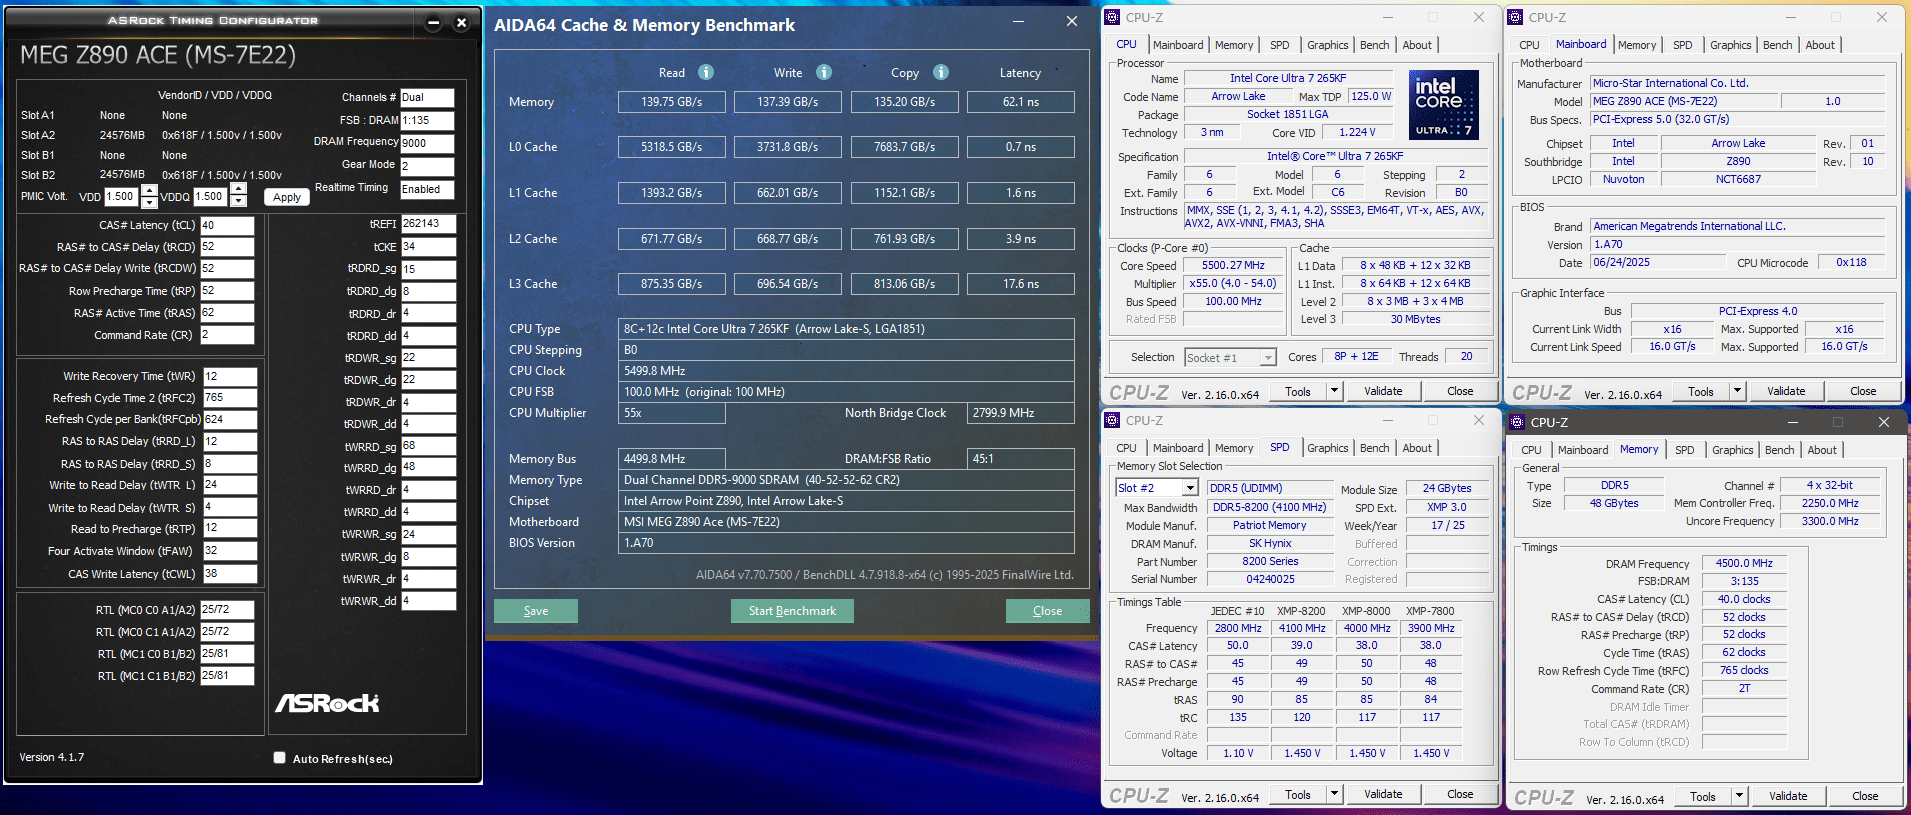1911x815 pixels.
Task: Click the CPU-Z title icon in the Memory window
Action: point(1518,422)
